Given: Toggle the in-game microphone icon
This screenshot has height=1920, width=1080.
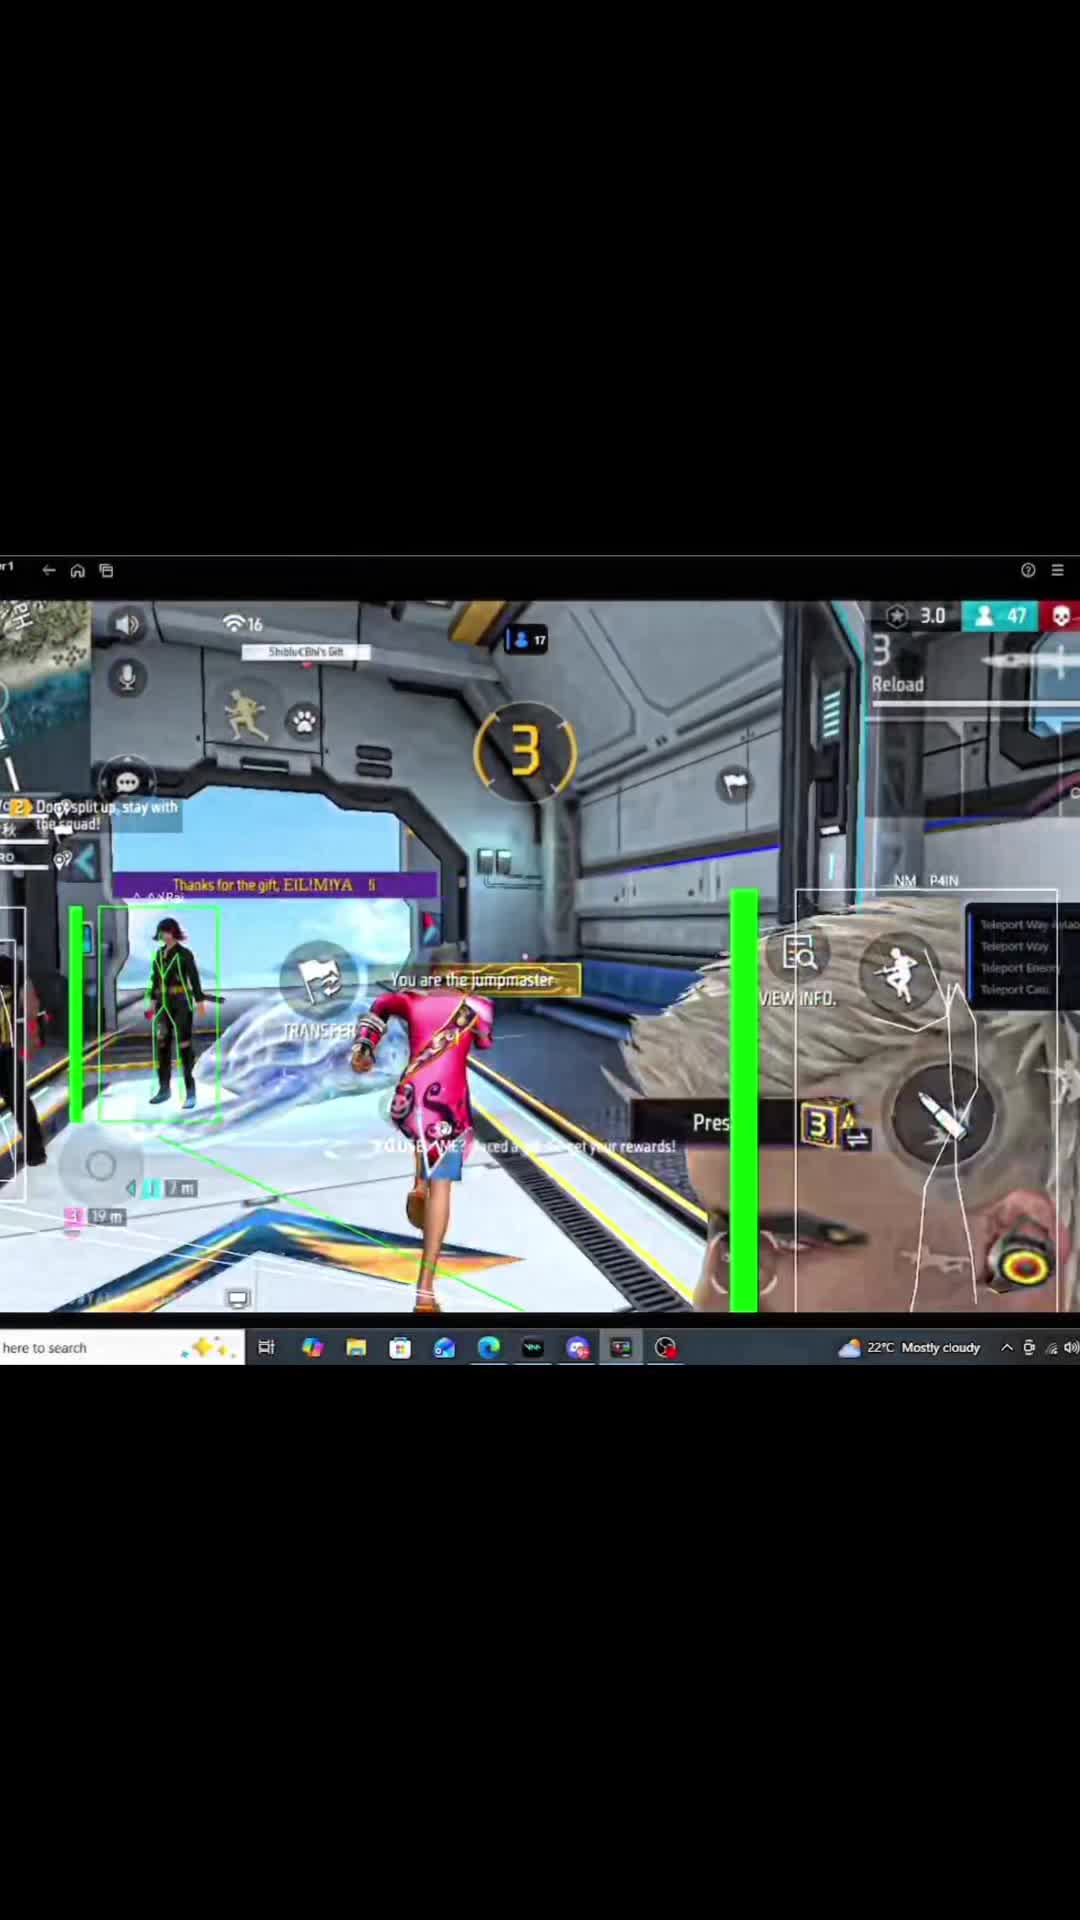Looking at the screenshot, I should tap(127, 678).
